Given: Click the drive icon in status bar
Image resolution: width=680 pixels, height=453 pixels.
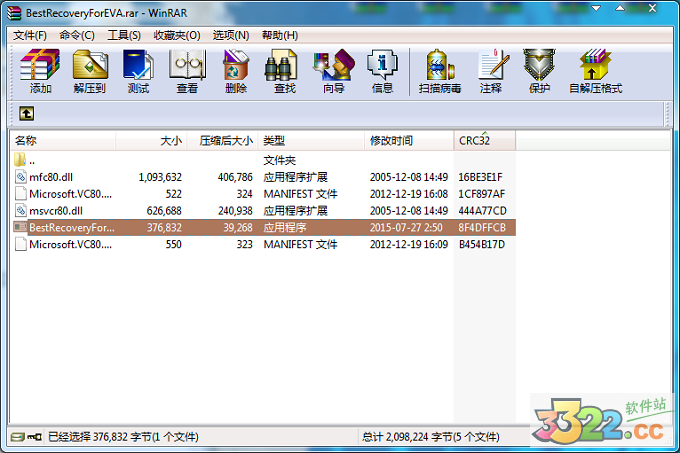Looking at the screenshot, I should [17, 437].
